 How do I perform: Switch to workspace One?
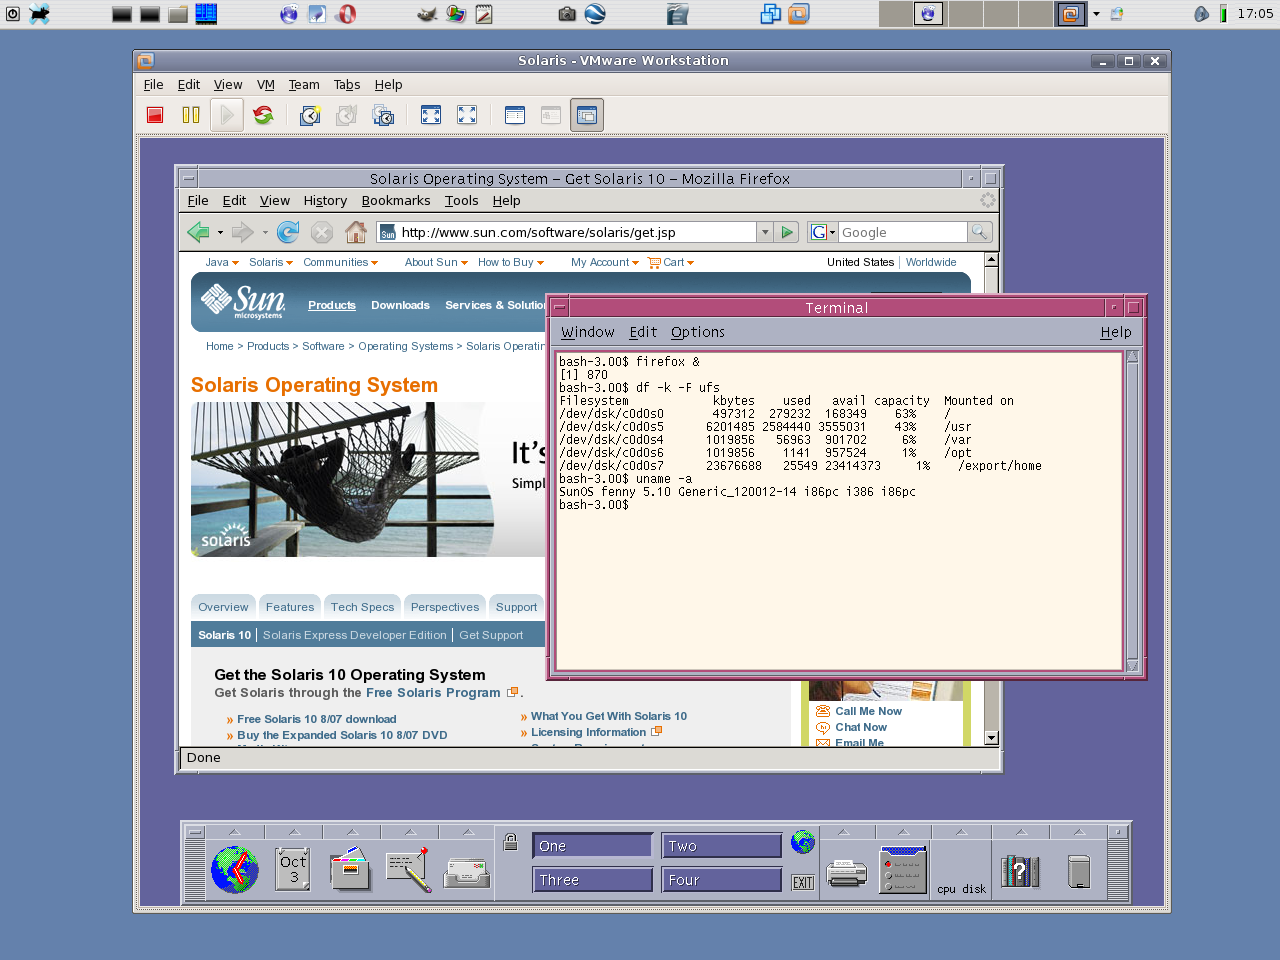pos(593,846)
